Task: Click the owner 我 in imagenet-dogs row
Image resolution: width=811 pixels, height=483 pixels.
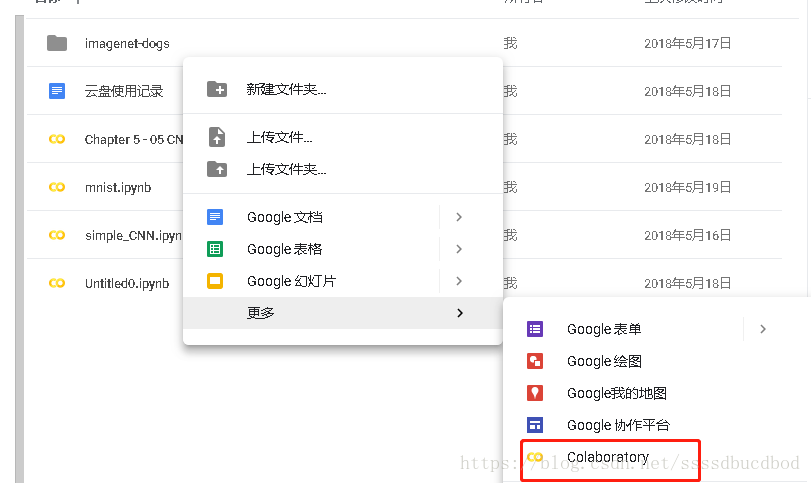Action: (x=510, y=43)
